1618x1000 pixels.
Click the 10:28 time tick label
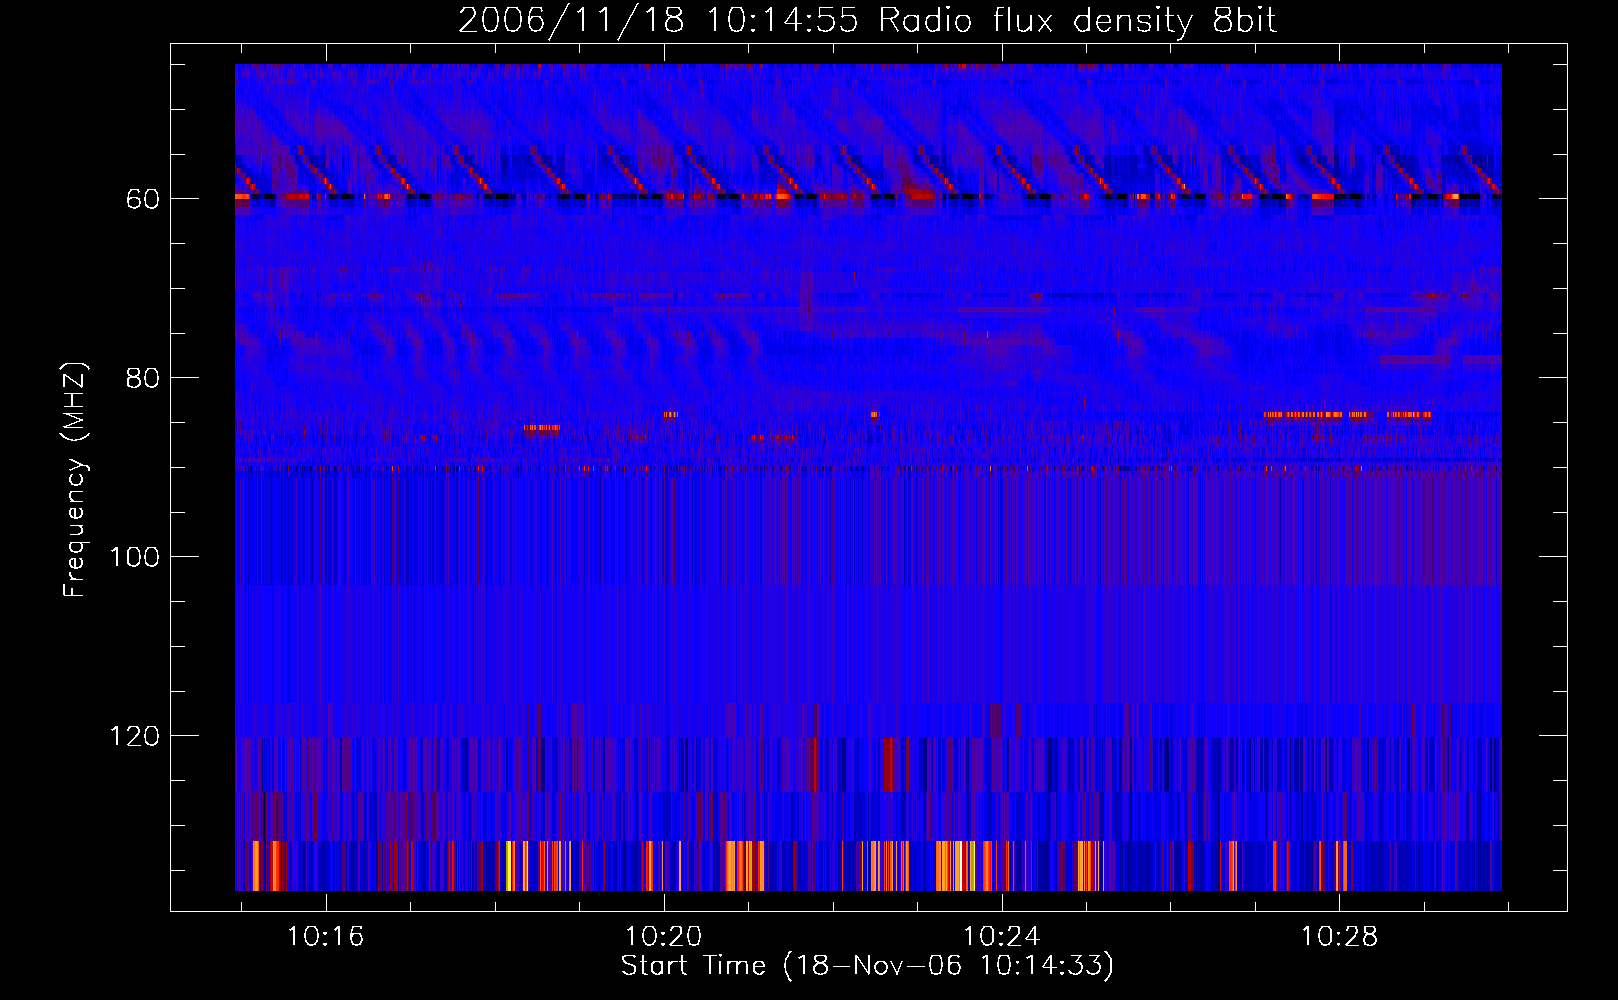tap(1339, 937)
